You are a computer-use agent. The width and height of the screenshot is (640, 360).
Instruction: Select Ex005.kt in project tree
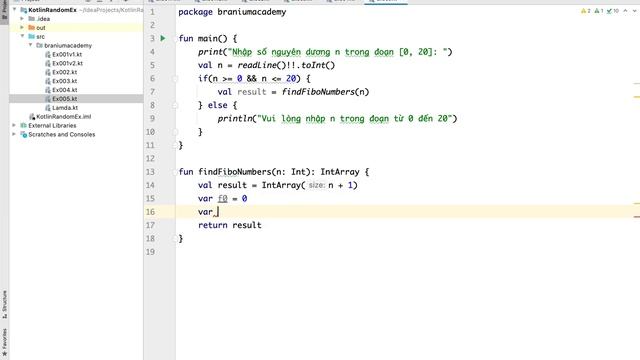(x=64, y=99)
